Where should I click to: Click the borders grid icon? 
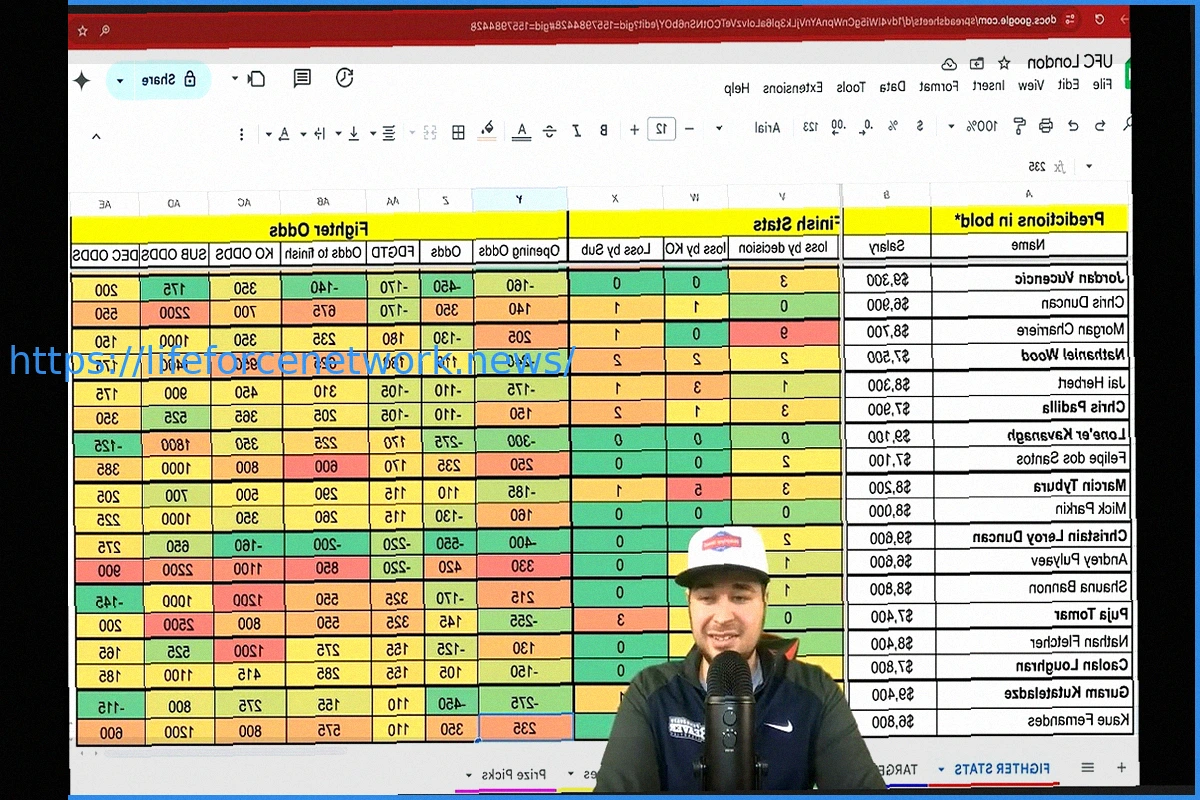point(458,131)
